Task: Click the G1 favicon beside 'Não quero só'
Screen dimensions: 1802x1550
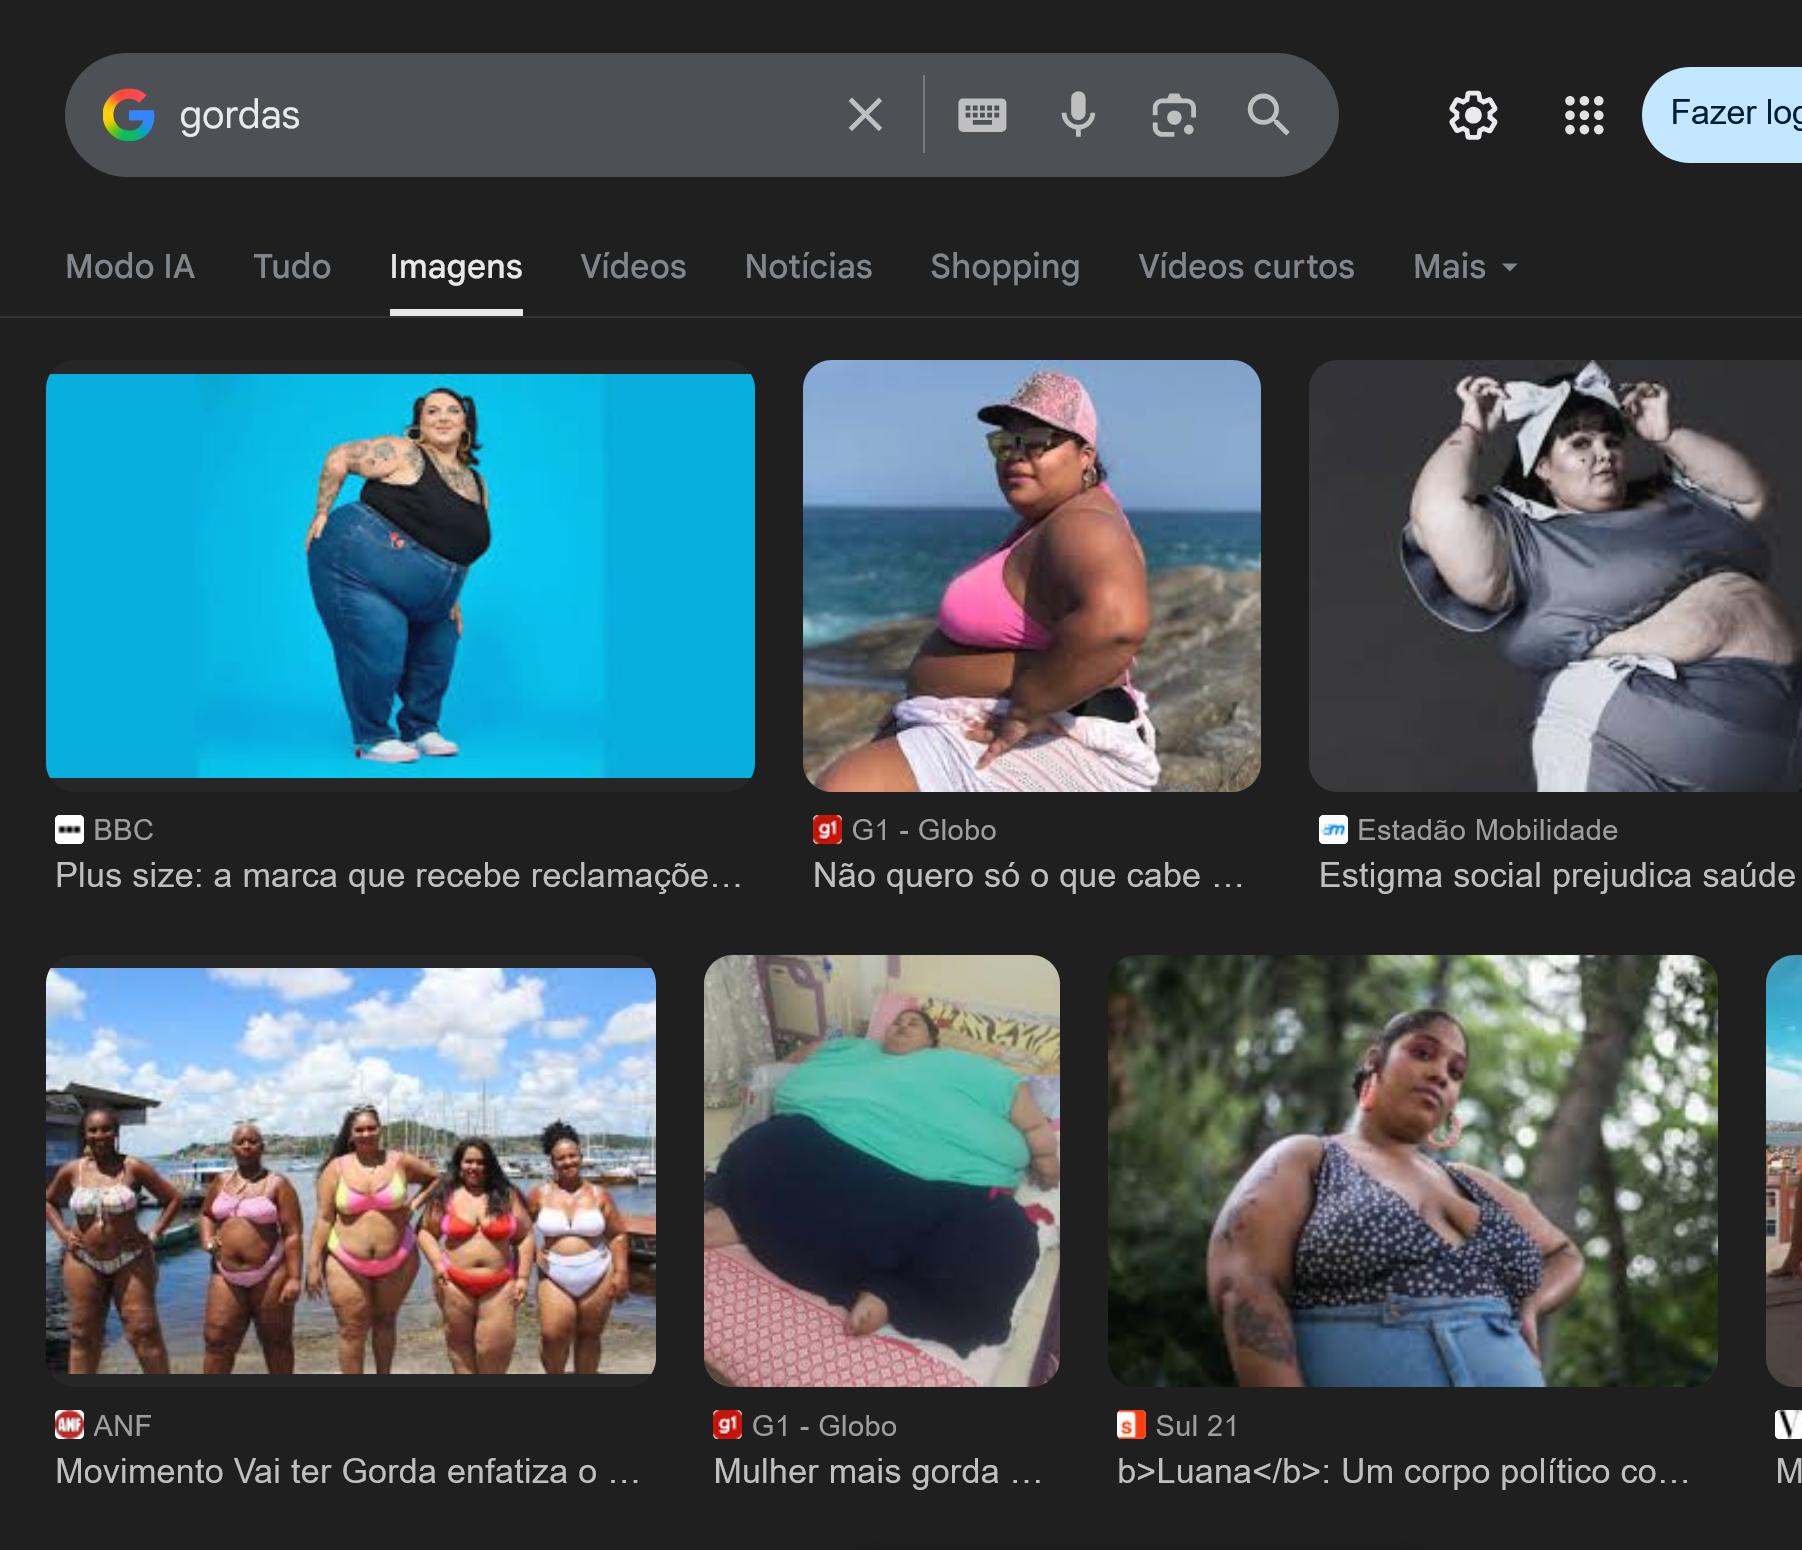Action: point(827,830)
